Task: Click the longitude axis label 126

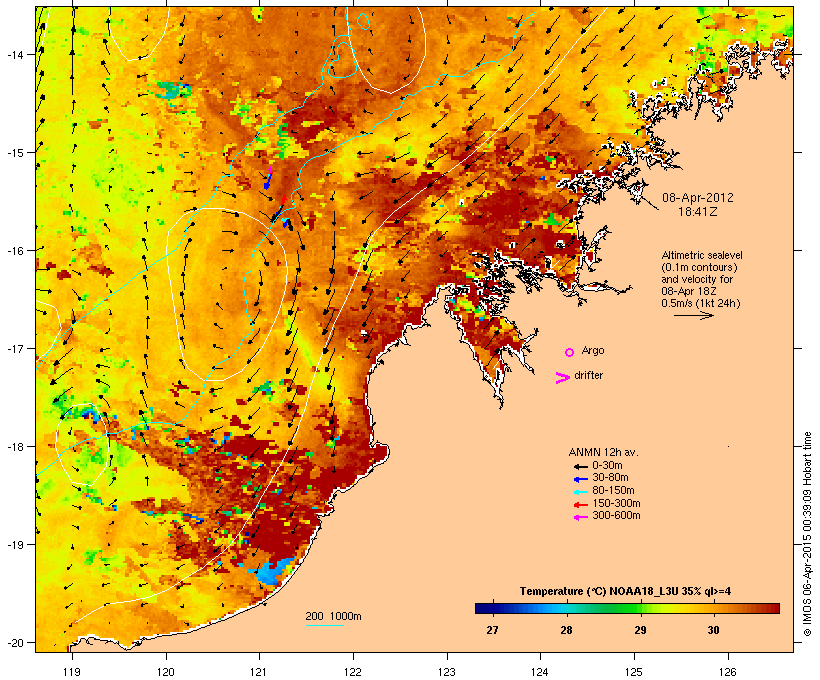Action: (728, 672)
